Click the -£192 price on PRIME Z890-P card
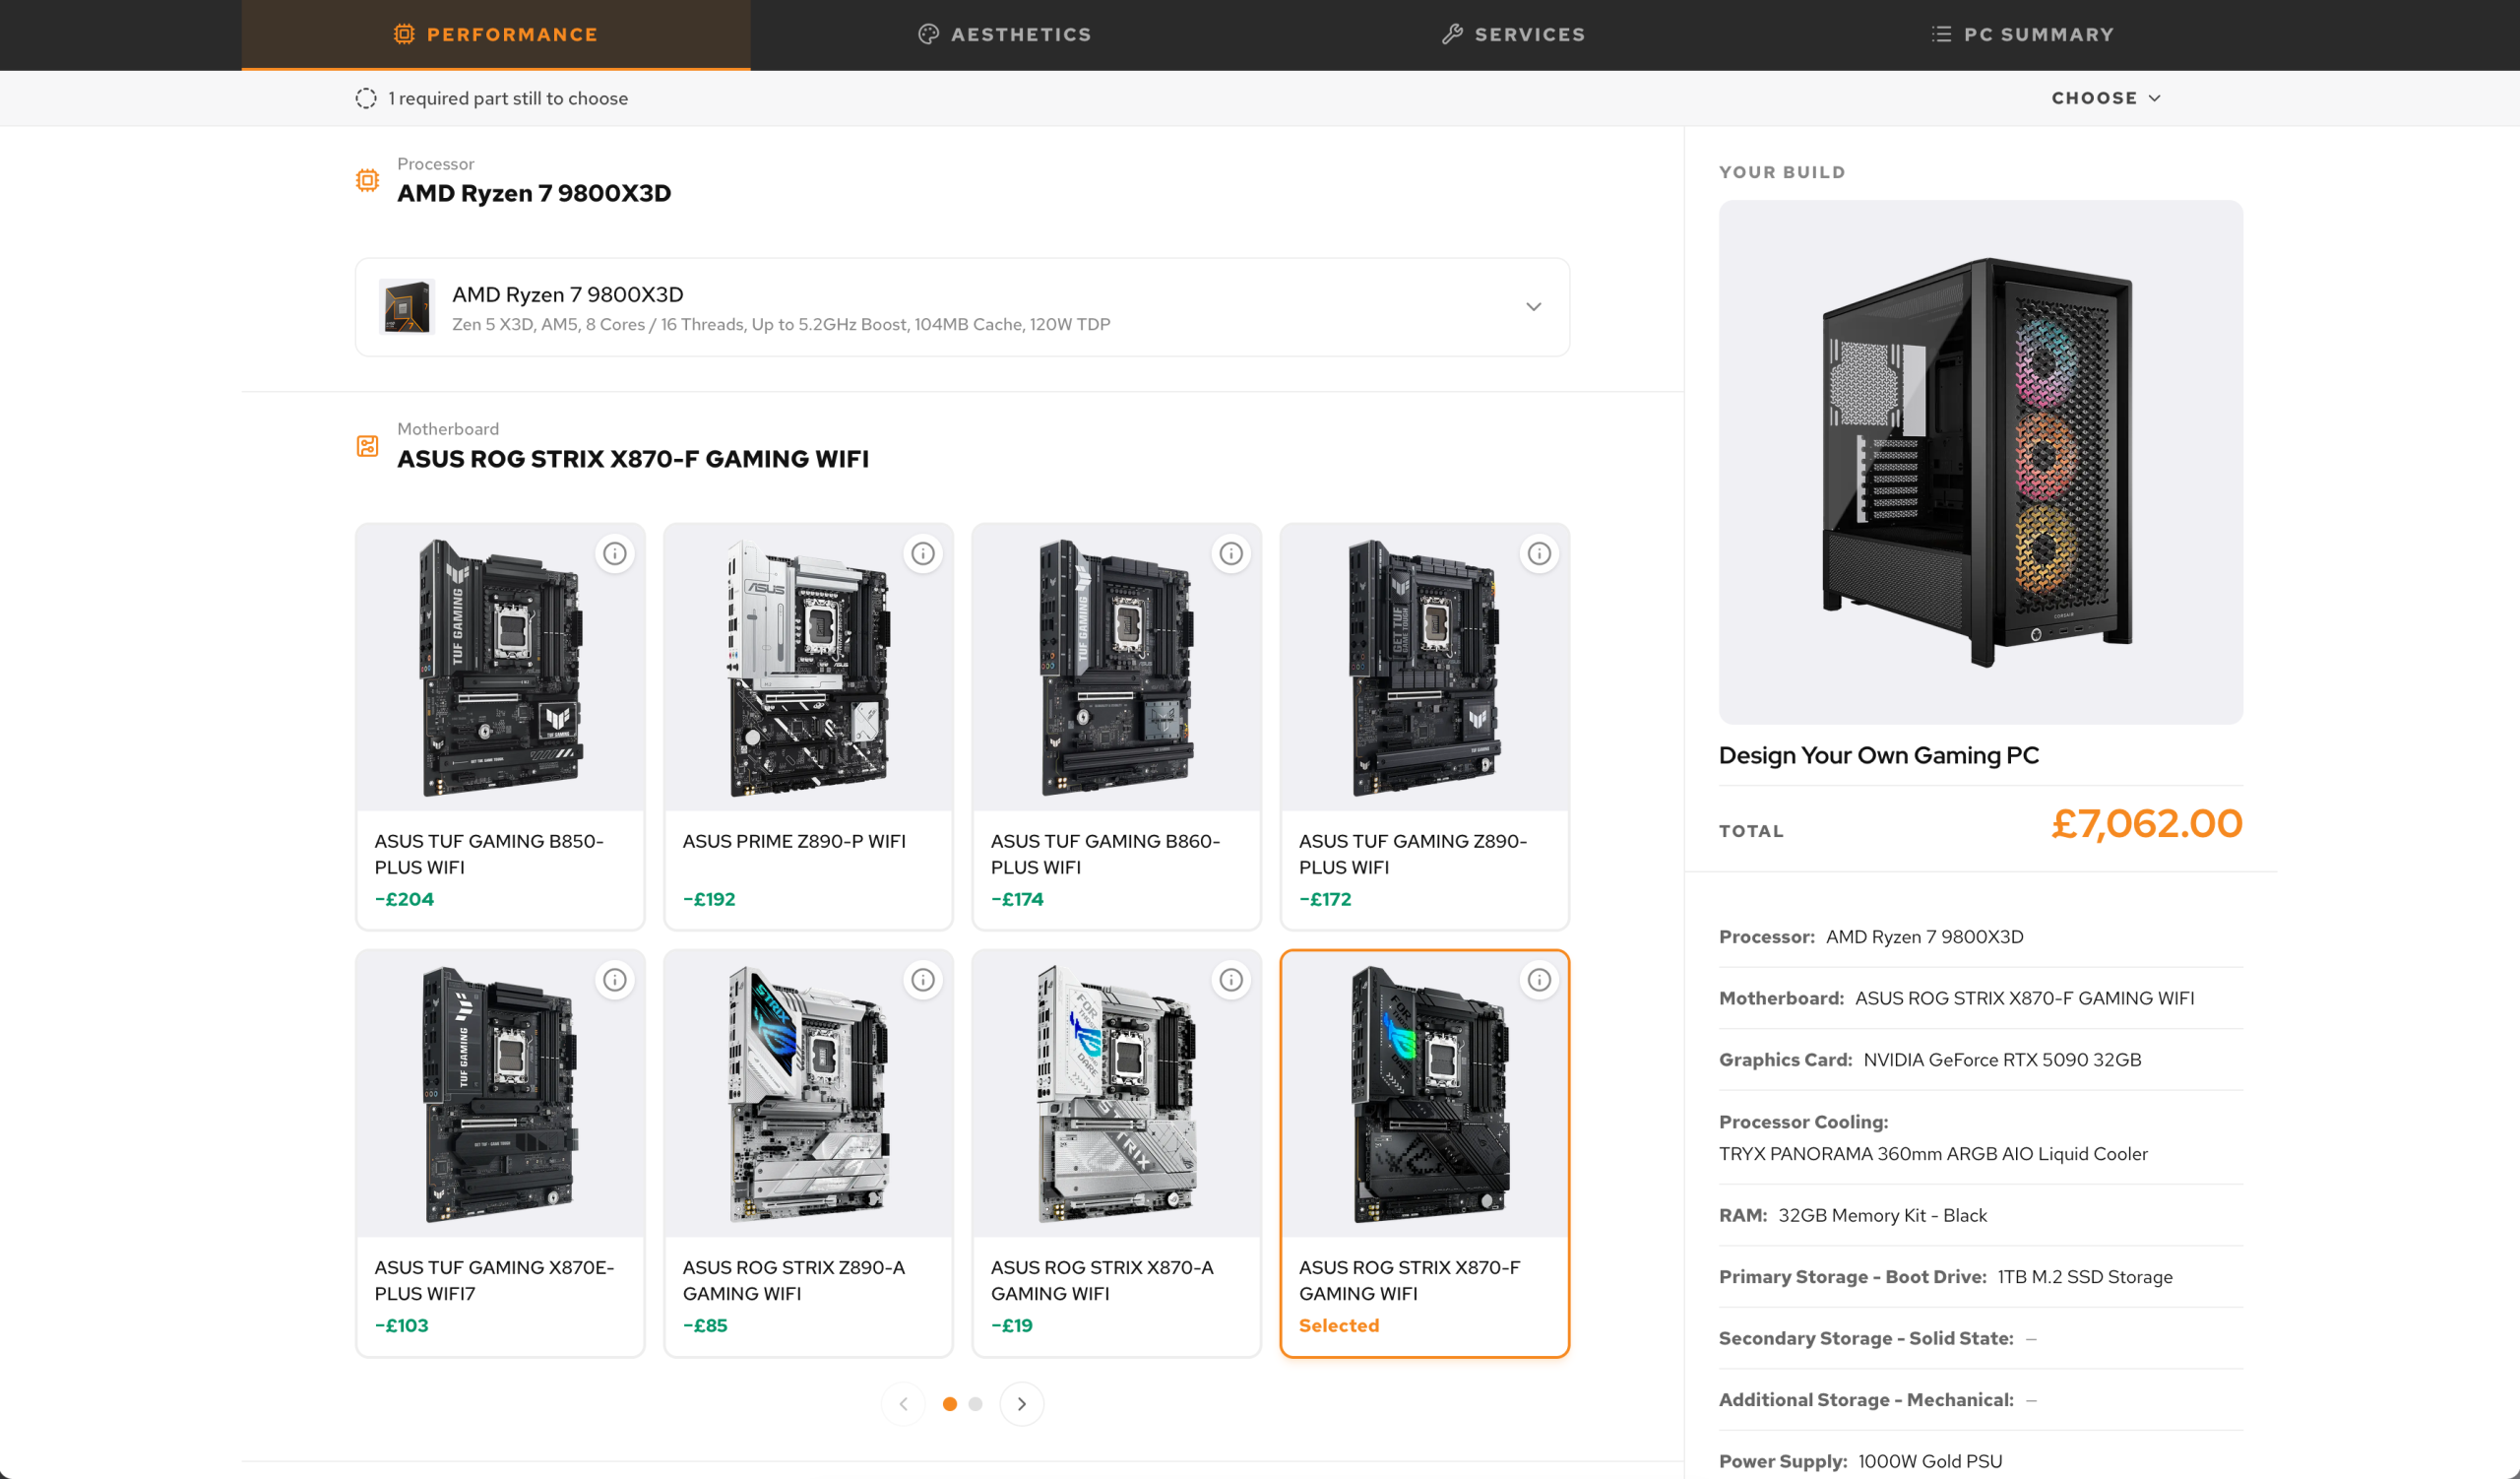 (x=709, y=899)
